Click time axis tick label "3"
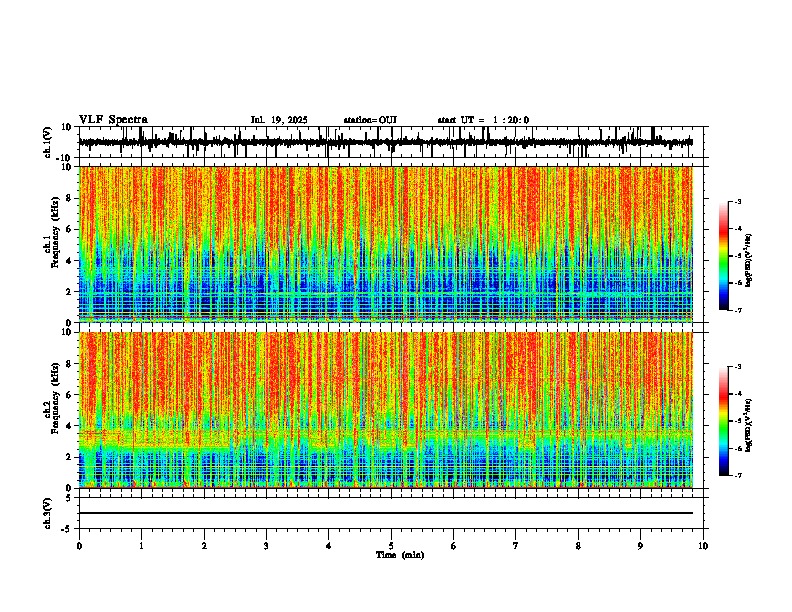 (266, 546)
